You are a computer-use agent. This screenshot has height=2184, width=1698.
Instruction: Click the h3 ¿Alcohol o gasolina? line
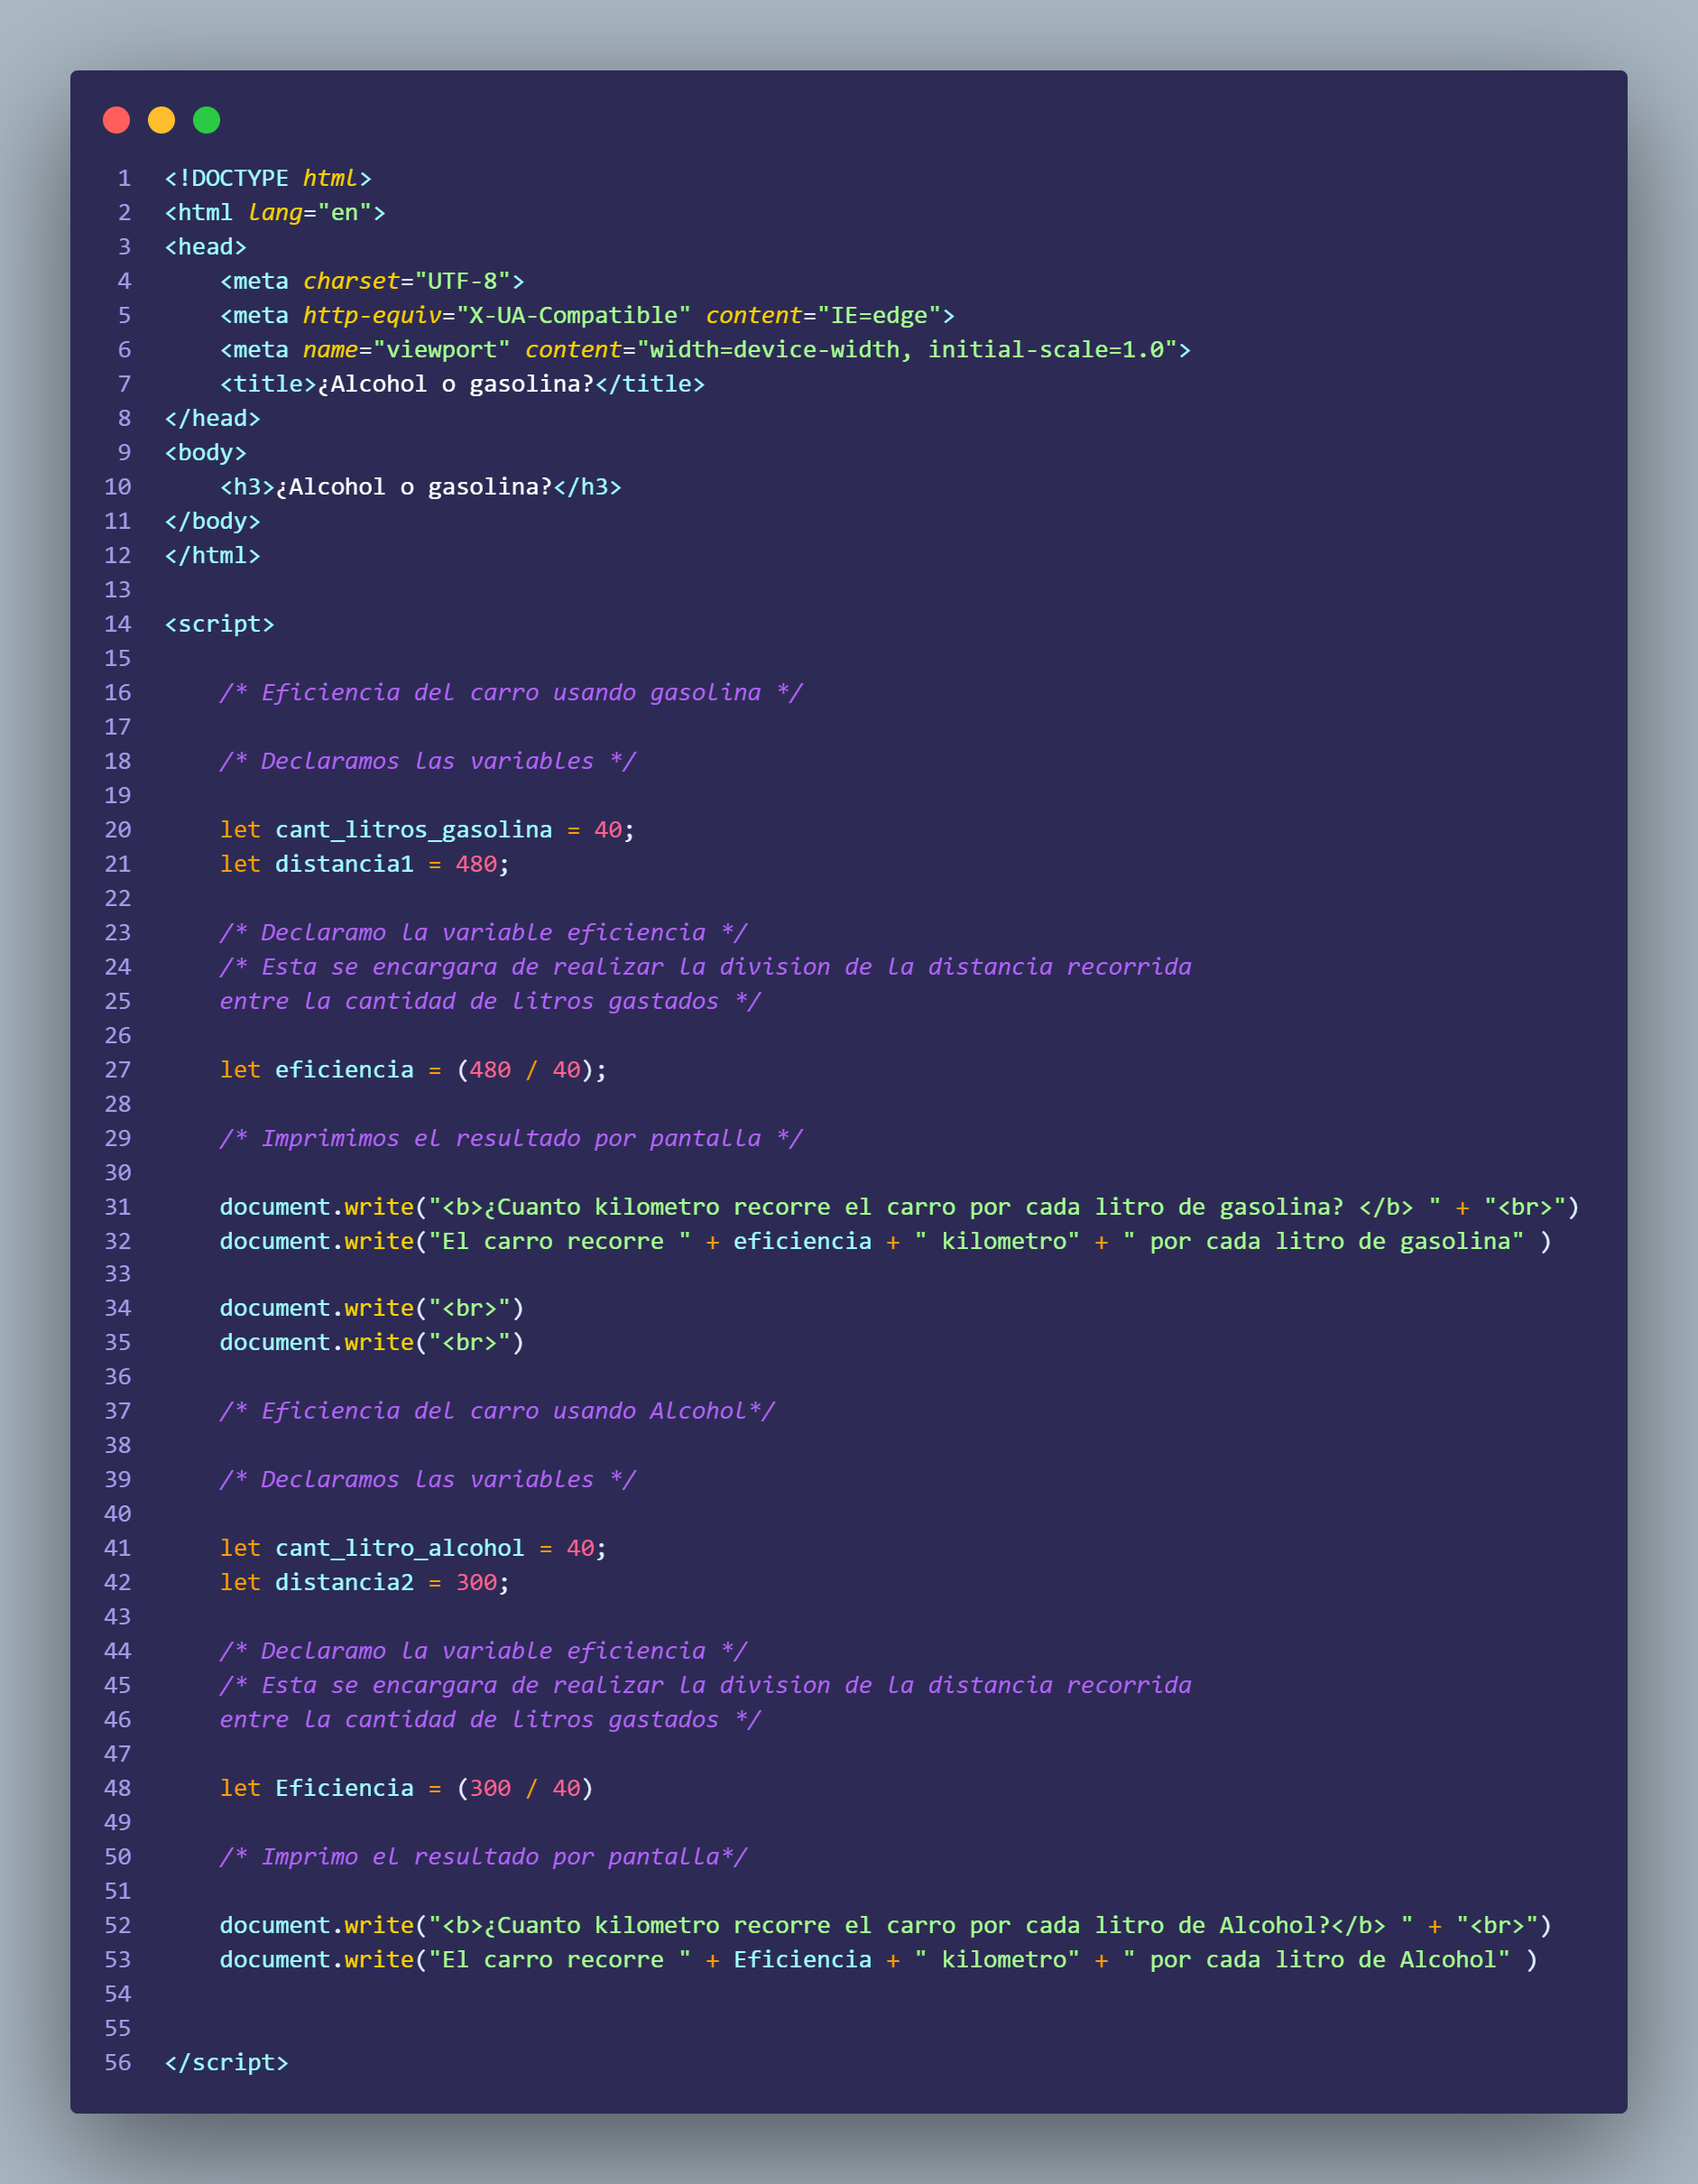[421, 487]
